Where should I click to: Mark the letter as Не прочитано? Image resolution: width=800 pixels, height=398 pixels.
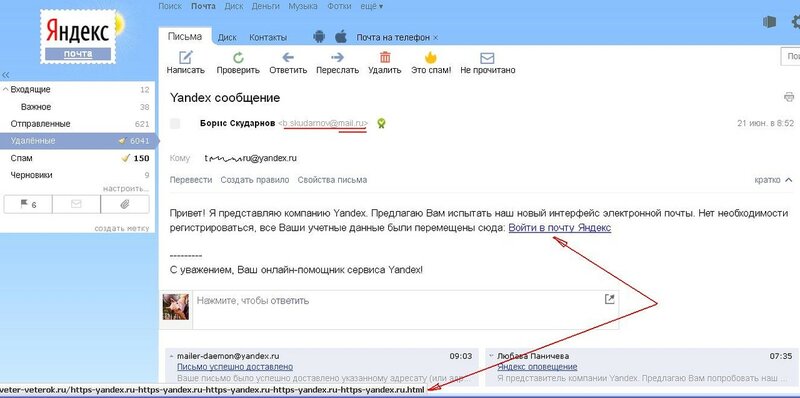pyautogui.click(x=487, y=58)
